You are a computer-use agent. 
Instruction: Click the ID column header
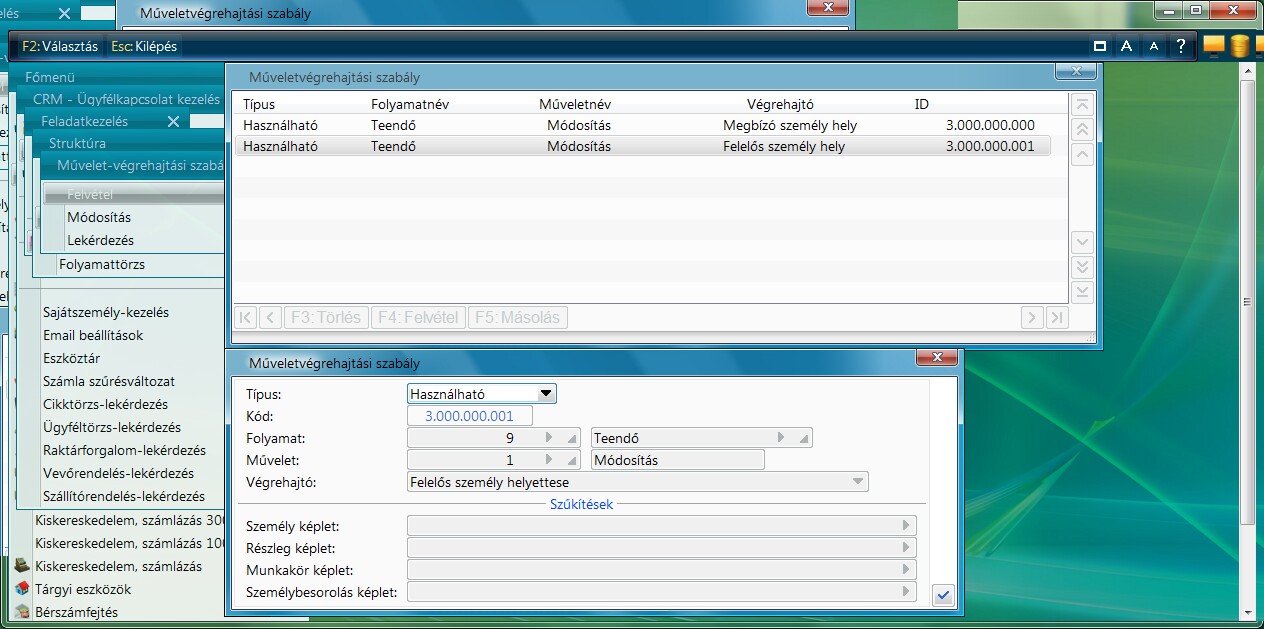922,104
